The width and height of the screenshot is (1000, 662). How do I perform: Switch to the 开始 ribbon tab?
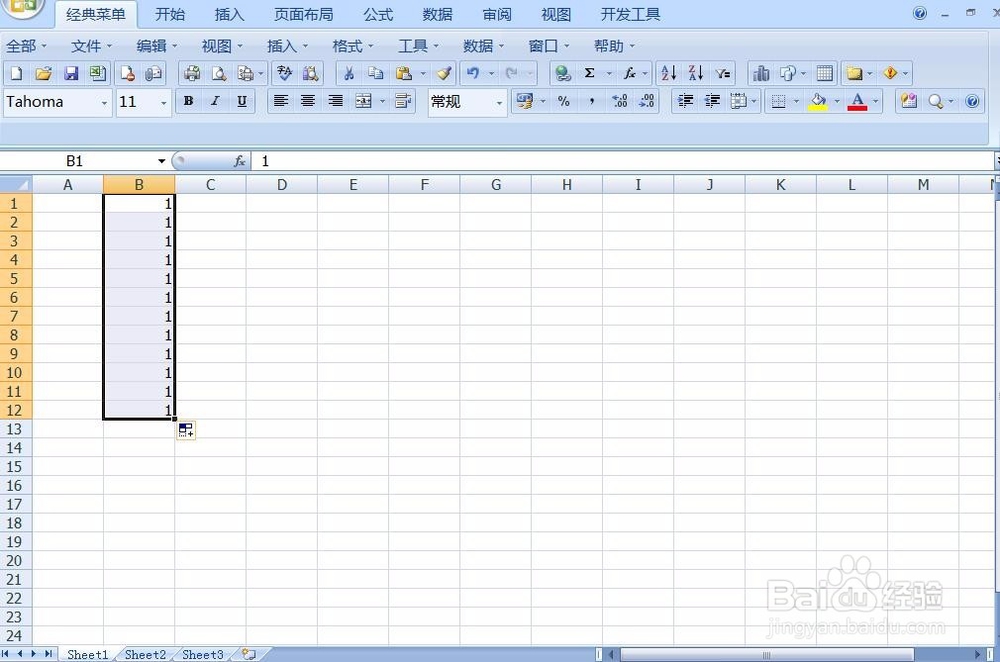coord(170,14)
